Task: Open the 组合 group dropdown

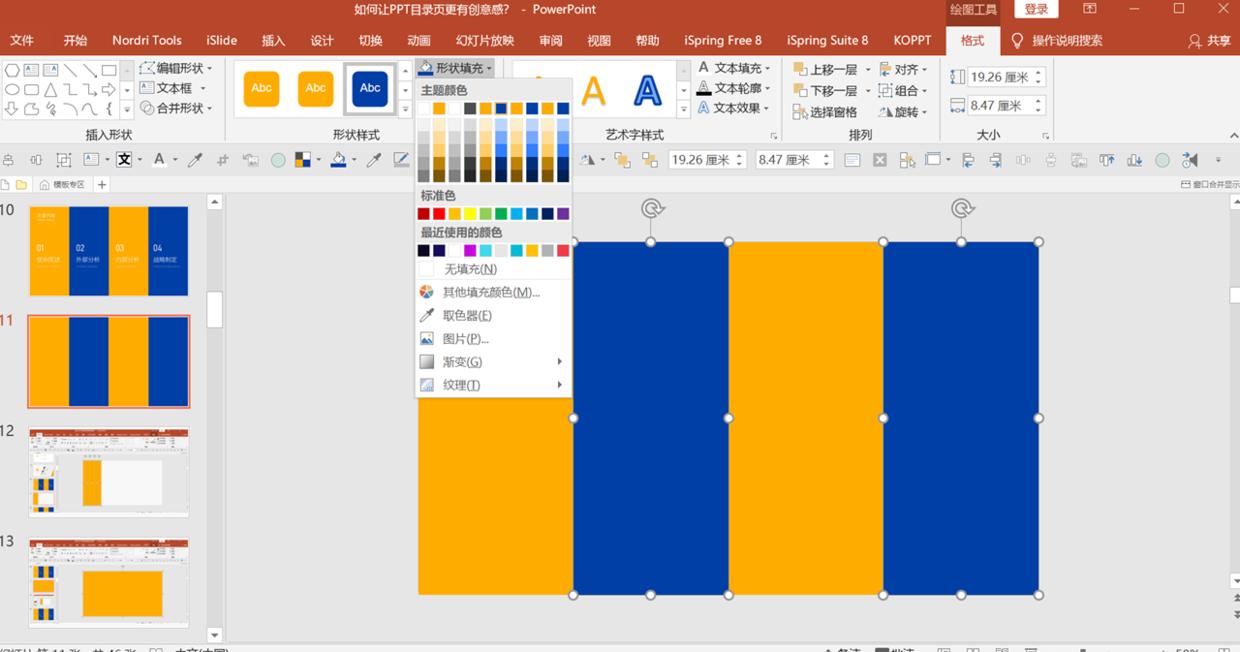Action: pyautogui.click(x=903, y=91)
